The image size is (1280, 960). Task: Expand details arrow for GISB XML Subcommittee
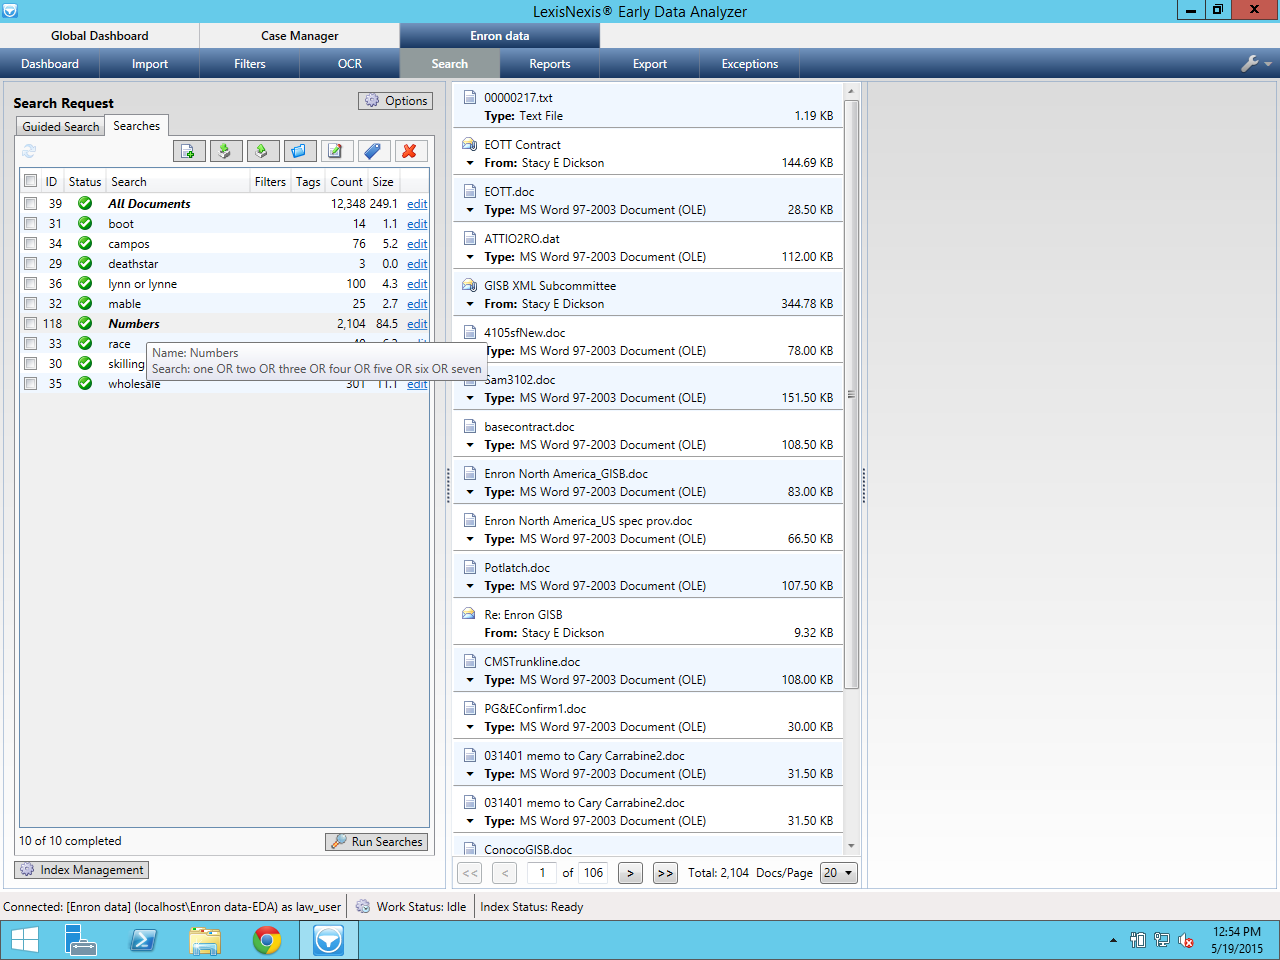click(470, 304)
